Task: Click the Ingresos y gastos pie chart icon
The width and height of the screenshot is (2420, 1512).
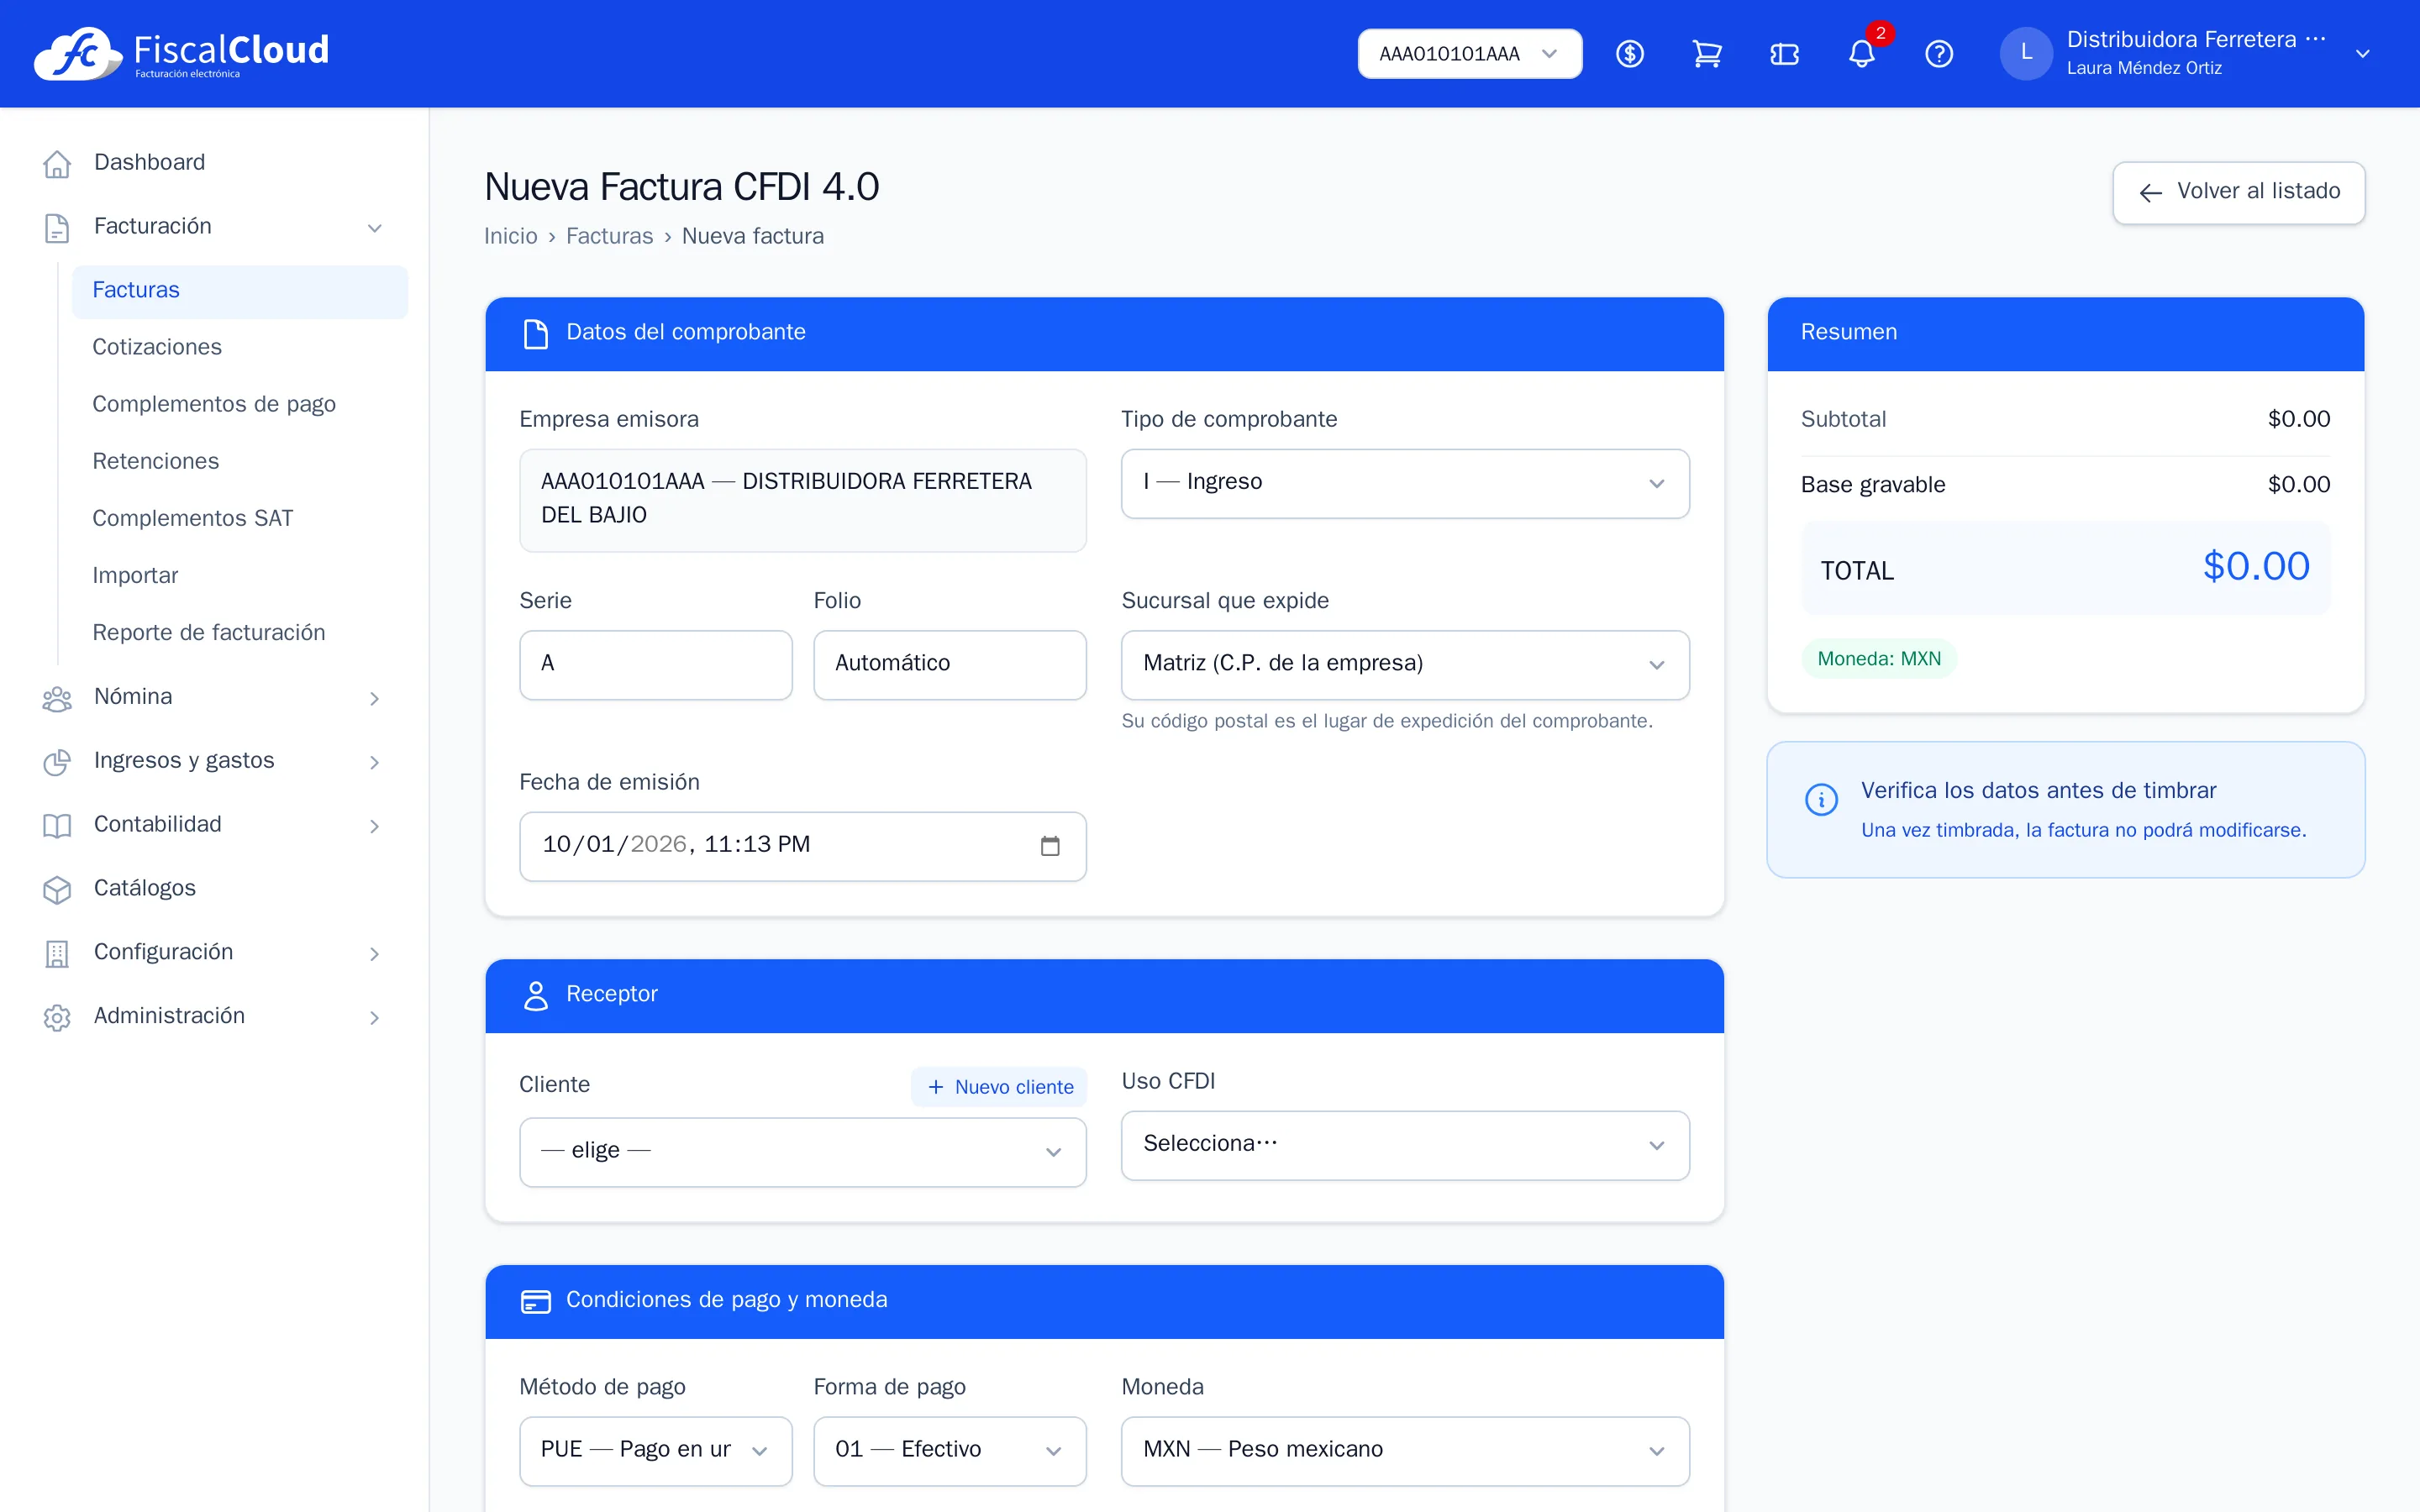Action: coord(57,761)
